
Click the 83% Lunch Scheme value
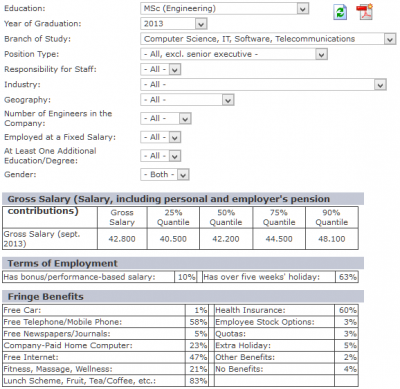[198, 381]
